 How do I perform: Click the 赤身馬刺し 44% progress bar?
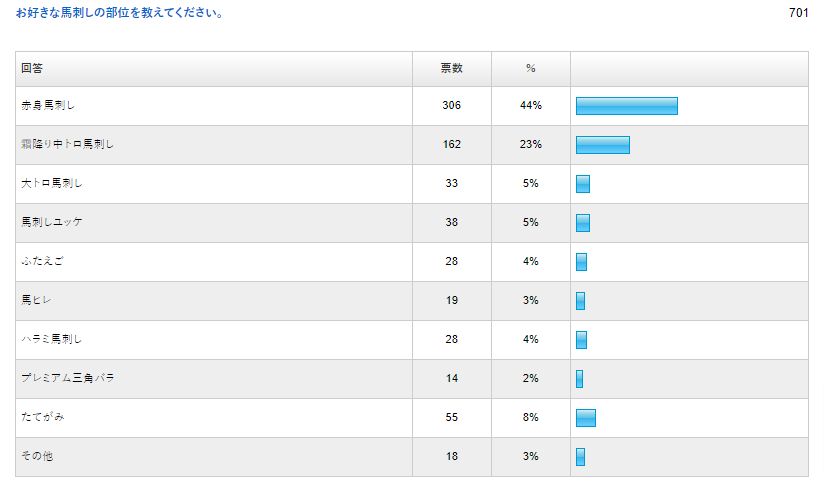[x=627, y=106]
